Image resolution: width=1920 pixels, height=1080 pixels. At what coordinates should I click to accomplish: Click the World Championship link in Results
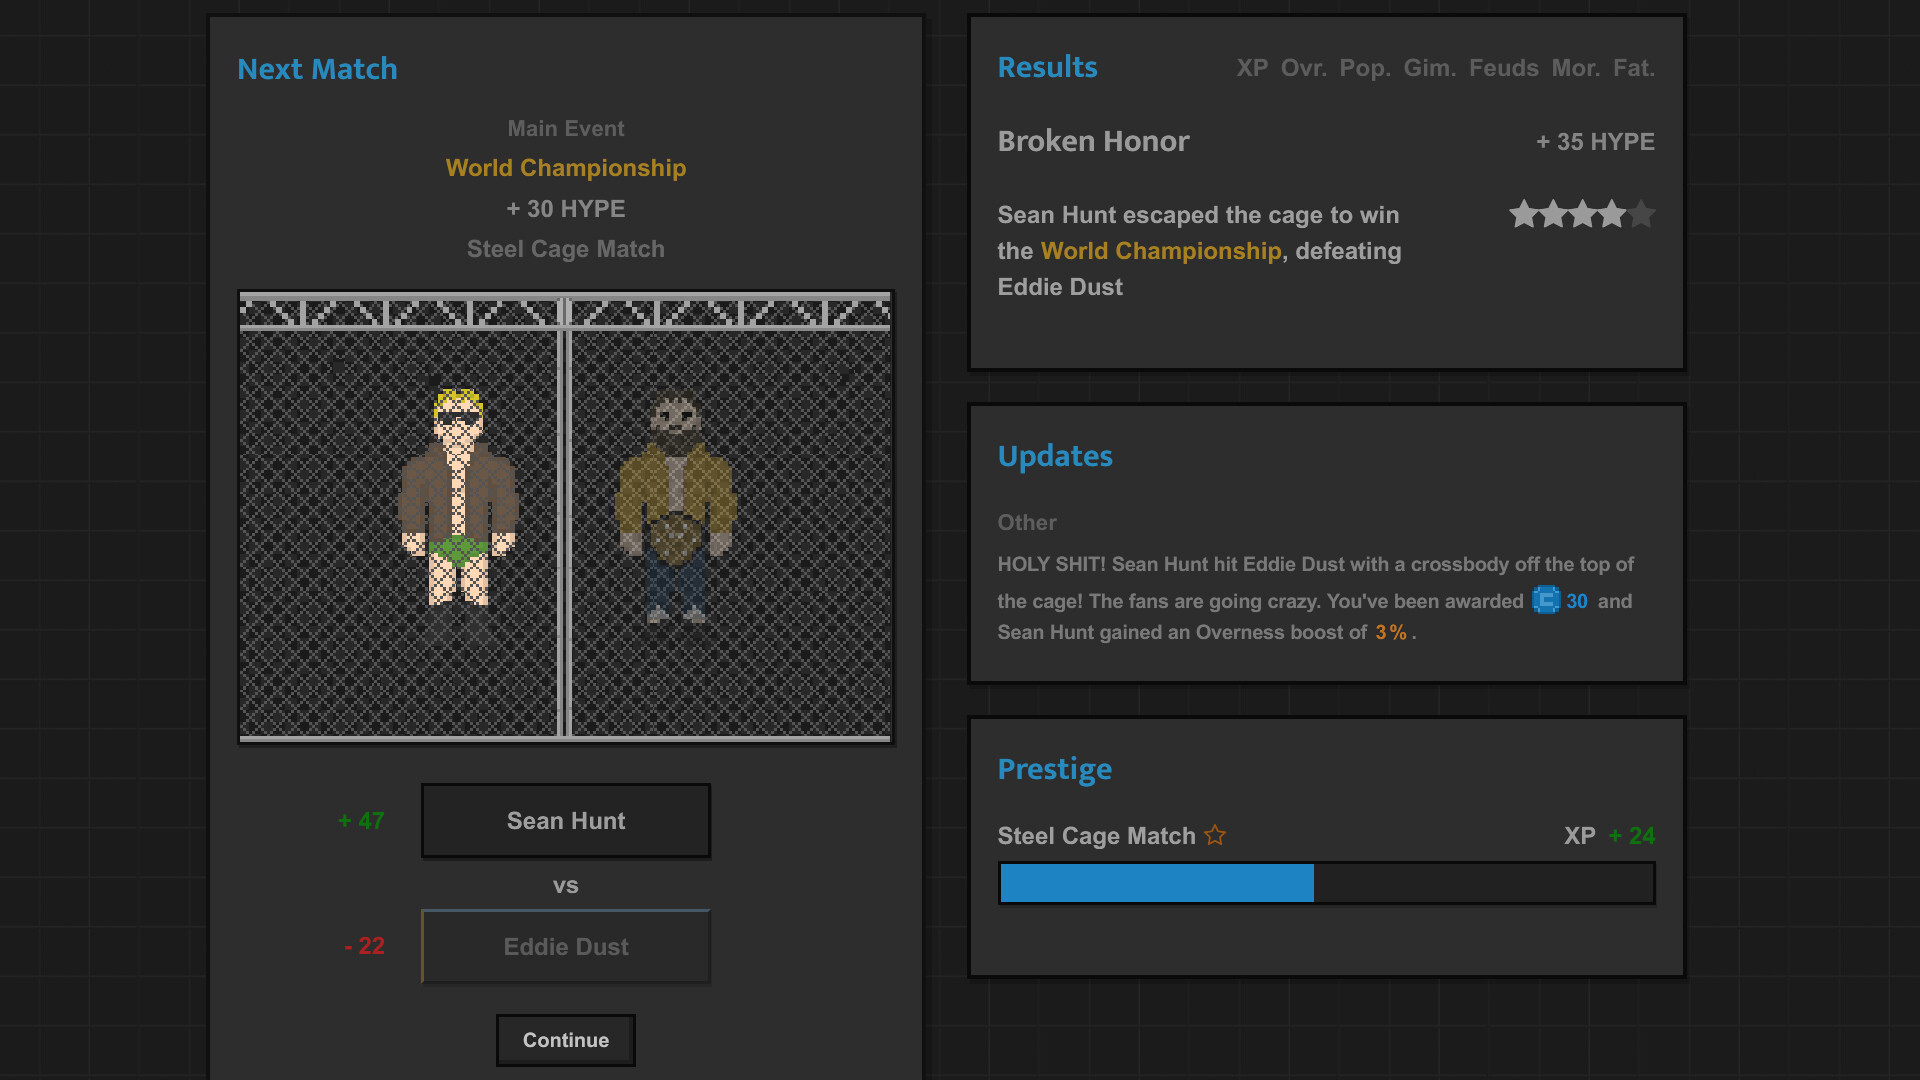pyautogui.click(x=1160, y=251)
